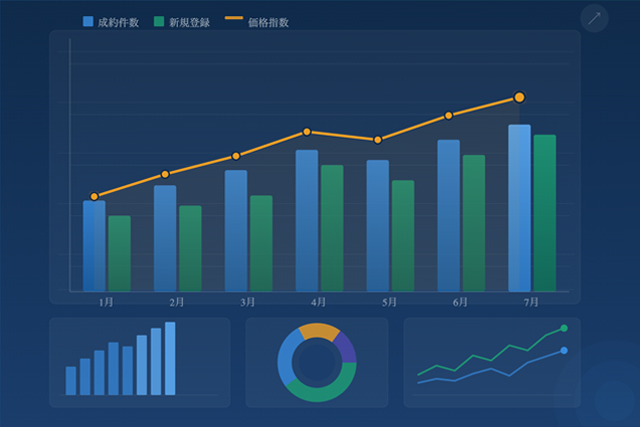Viewport: 640px width, 427px height.
Task: Toggle the 成約件数 blue legend swatch
Action: 88,22
